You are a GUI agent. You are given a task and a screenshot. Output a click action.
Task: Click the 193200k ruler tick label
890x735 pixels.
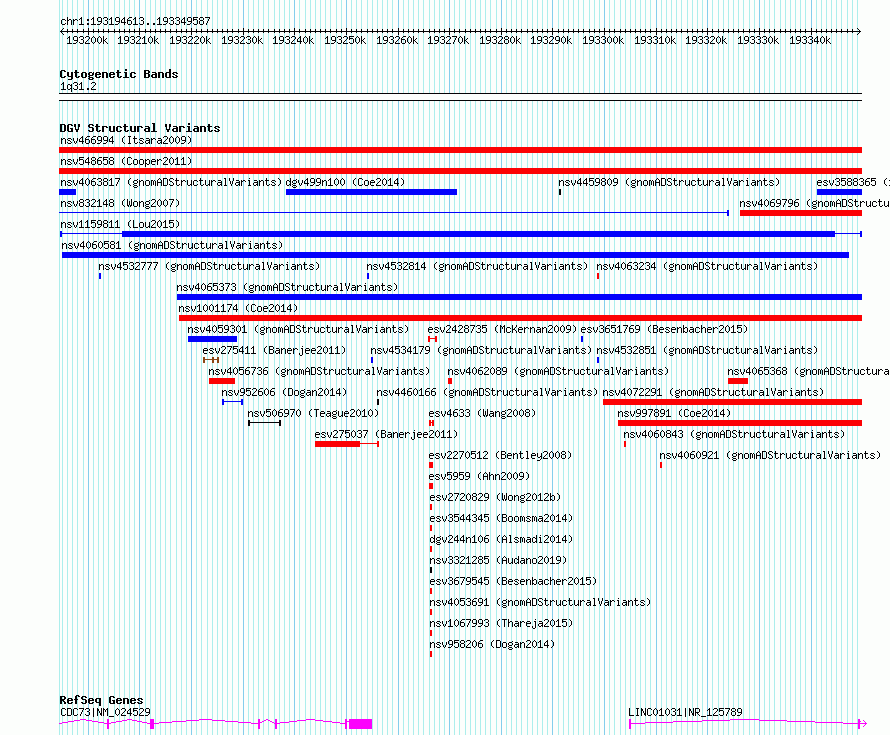click(87, 40)
